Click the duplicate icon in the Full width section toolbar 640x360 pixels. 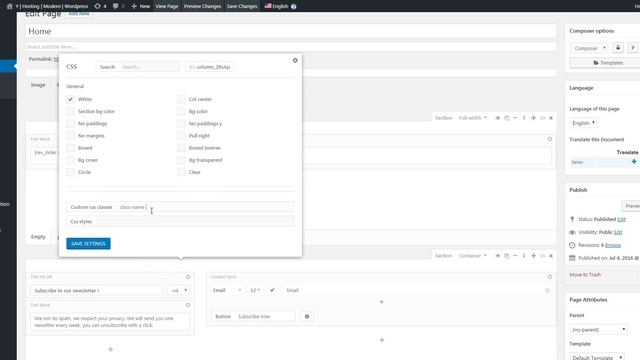[507, 118]
